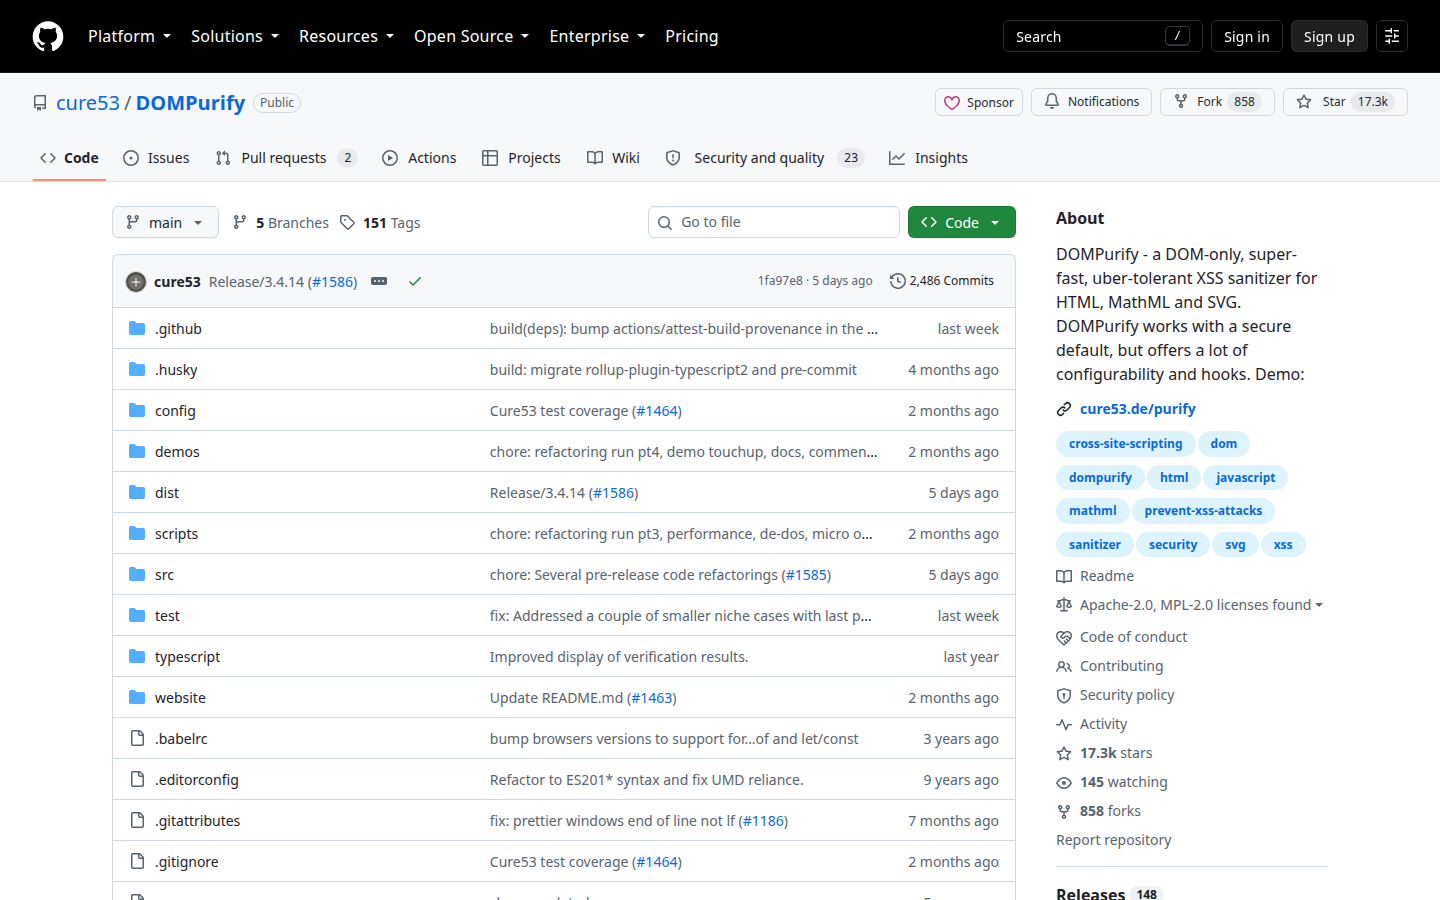The image size is (1440, 900).
Task: Open the prevent-xss-attacks topic tag
Action: 1203,511
